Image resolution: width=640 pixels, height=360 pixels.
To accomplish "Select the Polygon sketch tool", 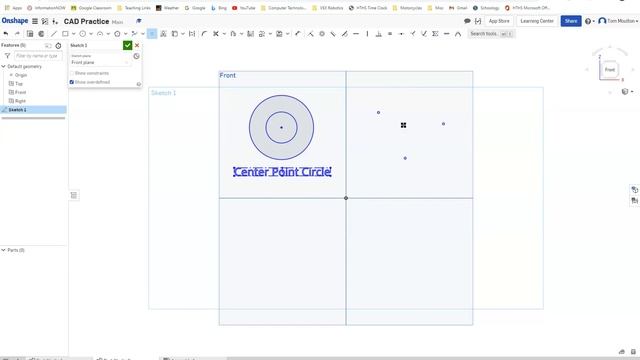I will (118, 34).
